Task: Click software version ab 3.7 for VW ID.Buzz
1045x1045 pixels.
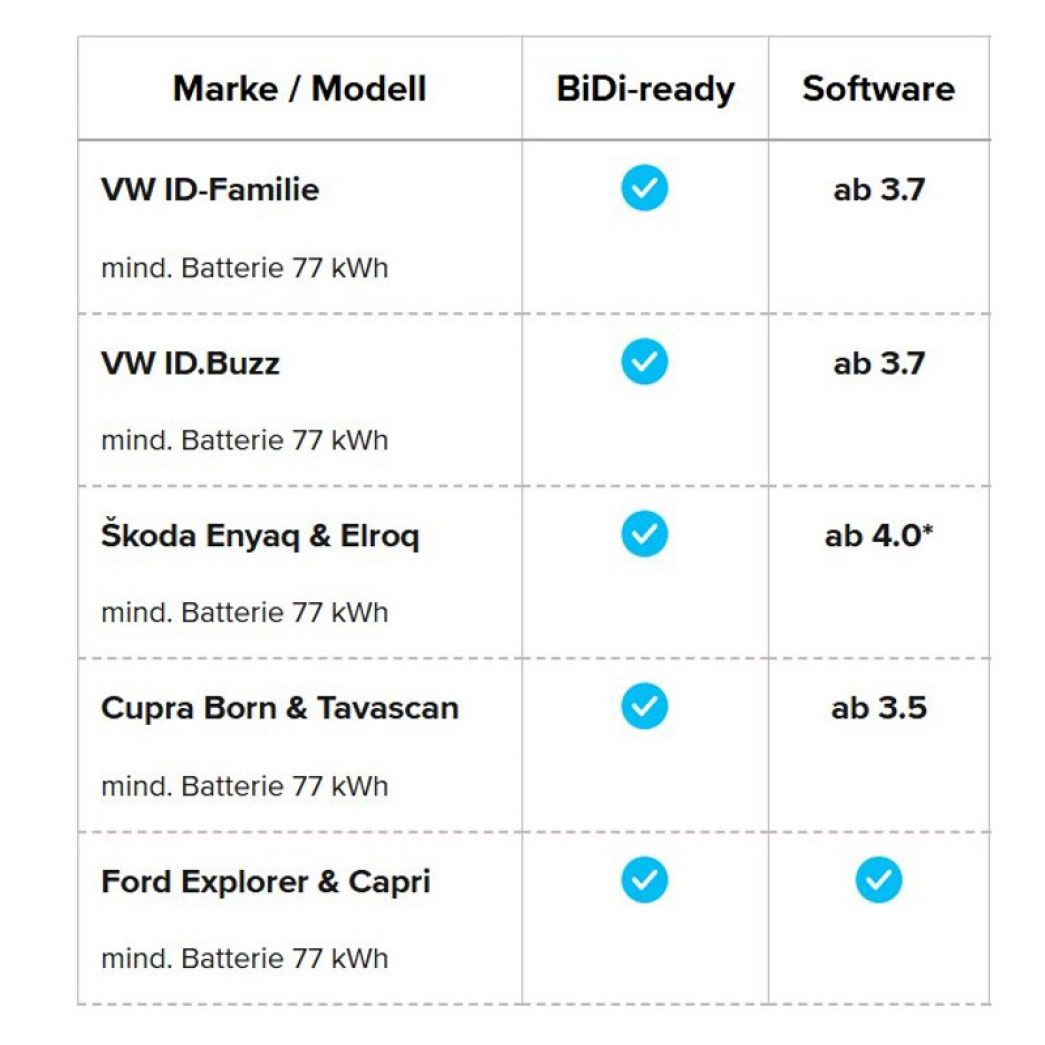Action: [x=879, y=364]
